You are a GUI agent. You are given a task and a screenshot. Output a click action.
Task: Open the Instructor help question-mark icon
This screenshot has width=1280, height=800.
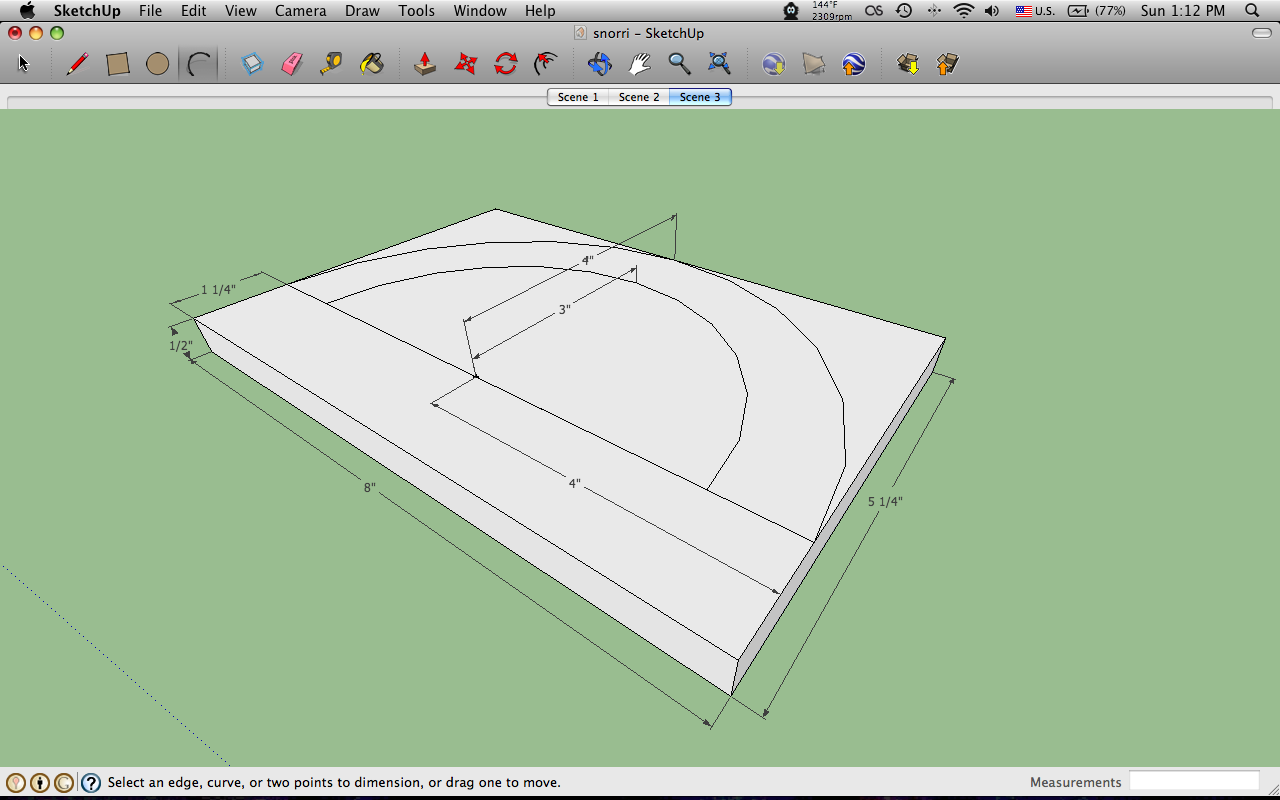[91, 783]
